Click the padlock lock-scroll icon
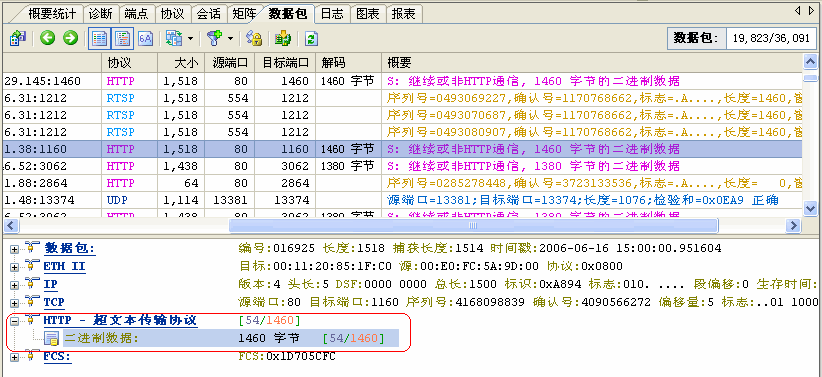The height and width of the screenshot is (377, 822). (x=255, y=38)
